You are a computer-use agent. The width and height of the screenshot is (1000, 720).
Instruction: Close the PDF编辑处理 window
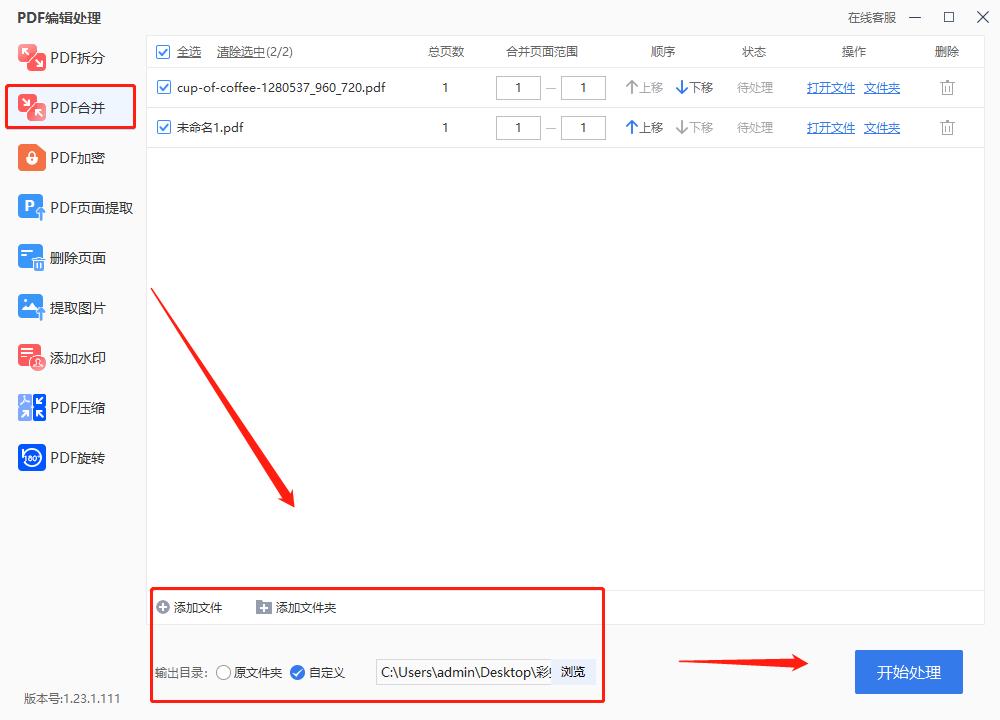point(983,17)
